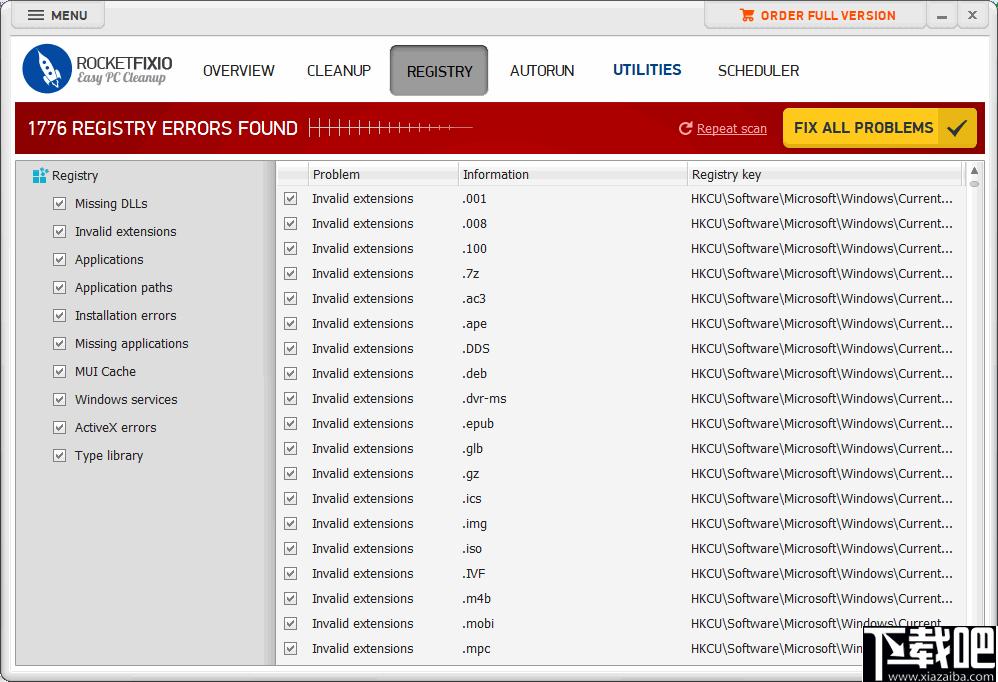Open the UTILITIES tab
Image resolution: width=998 pixels, height=682 pixels.
point(647,70)
